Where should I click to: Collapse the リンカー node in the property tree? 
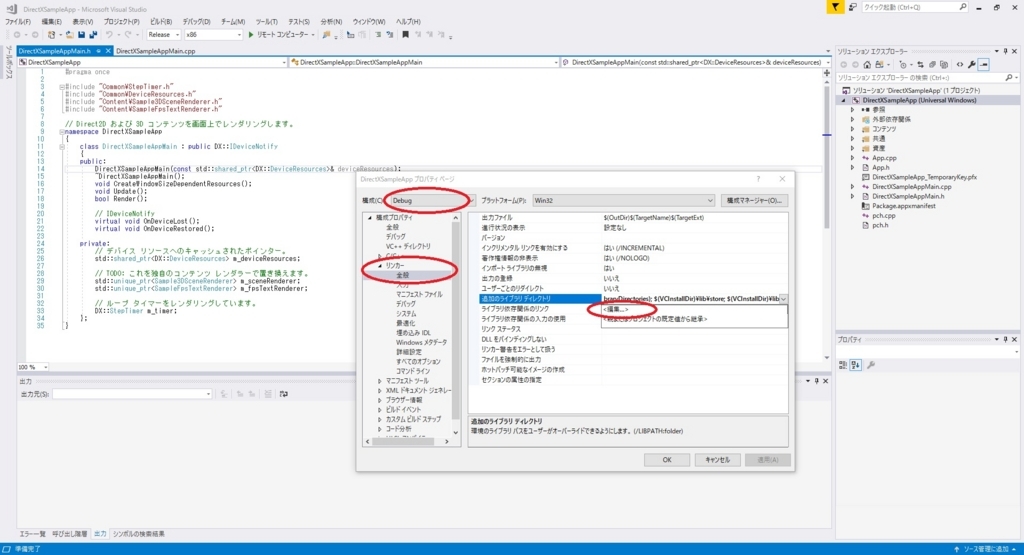point(379,266)
